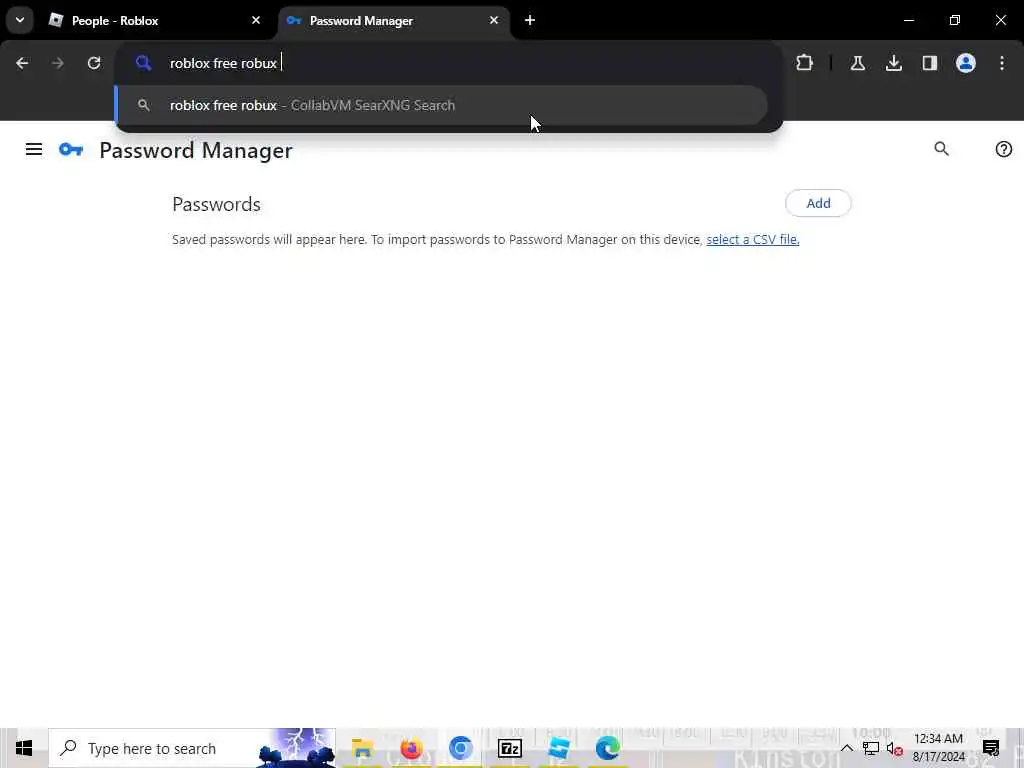Open the notification center icon
This screenshot has width=1024, height=768.
(991, 748)
